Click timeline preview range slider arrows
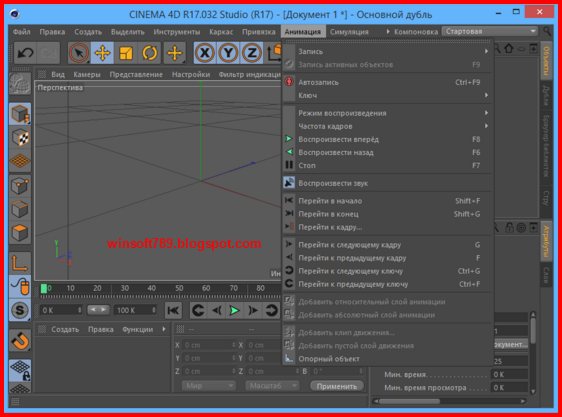562x417 pixels. pos(98,309)
